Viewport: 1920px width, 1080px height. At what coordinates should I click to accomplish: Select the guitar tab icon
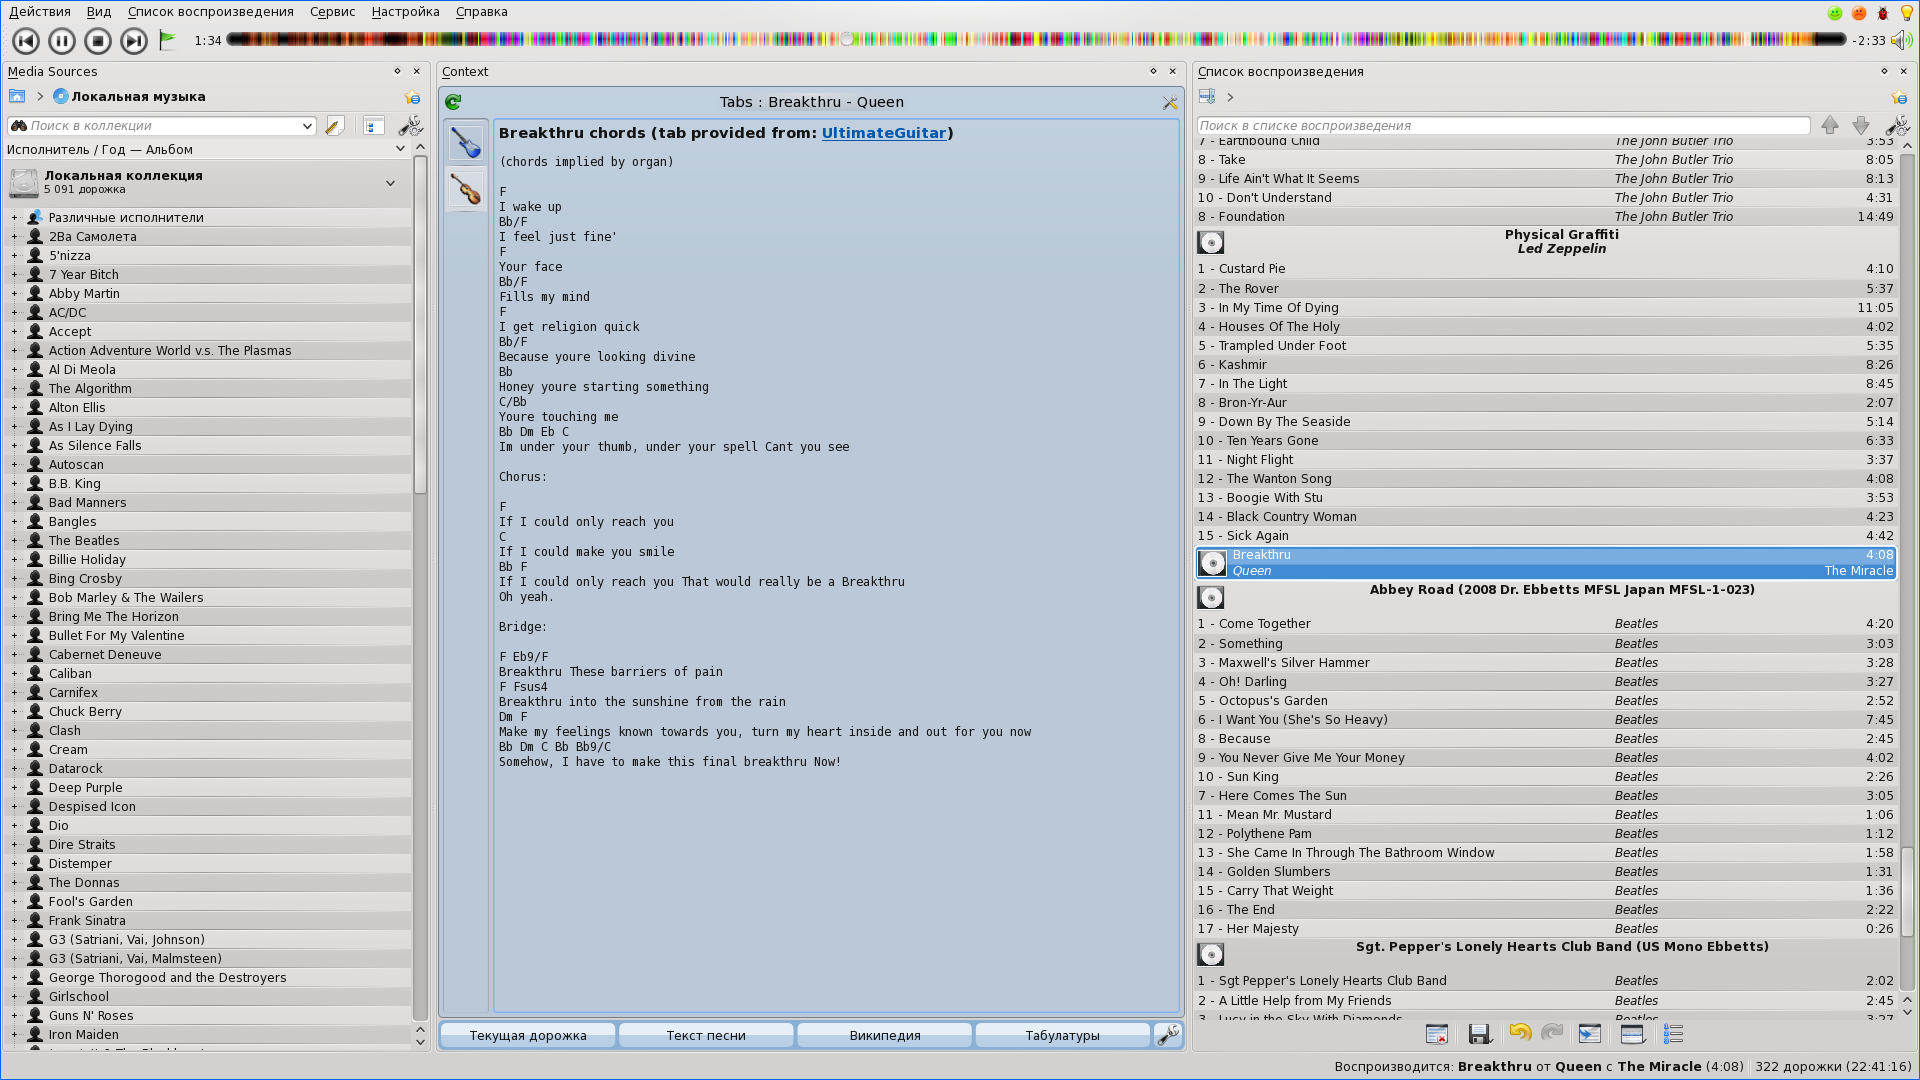click(x=466, y=143)
